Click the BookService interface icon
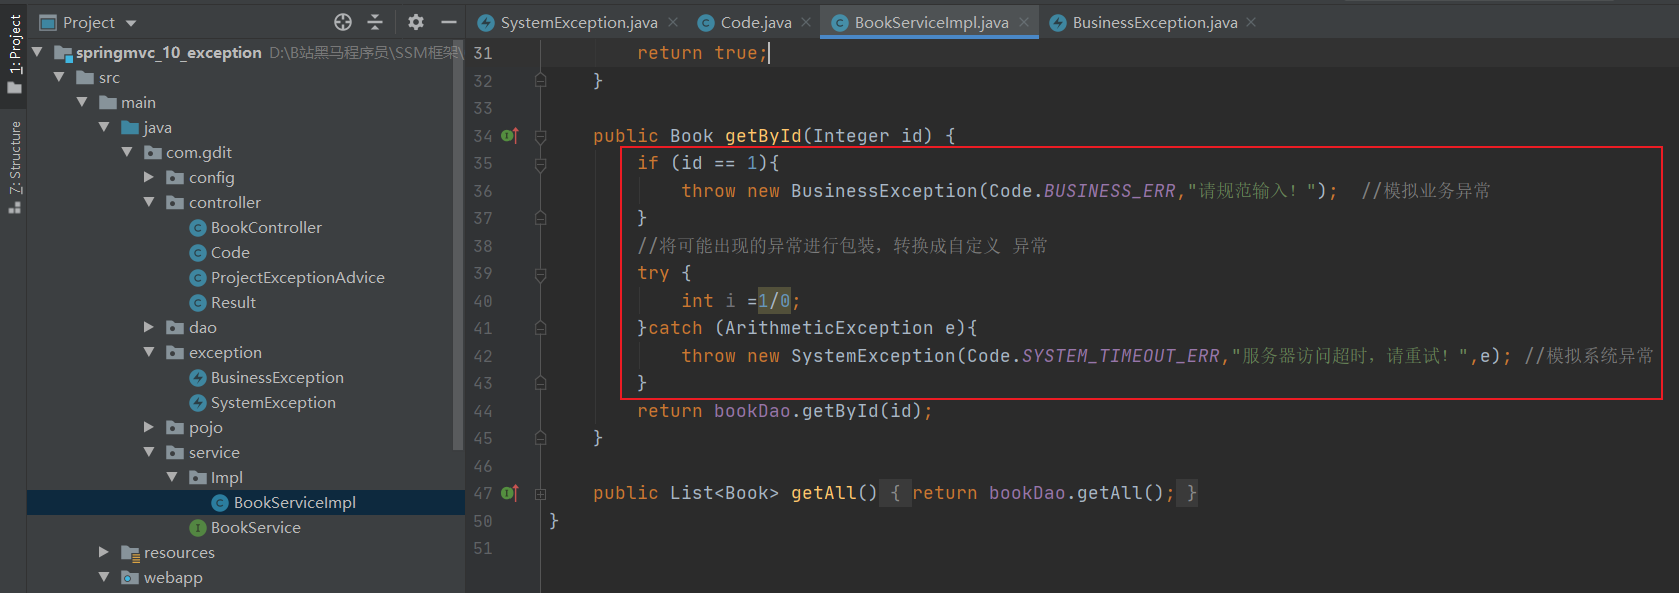Viewport: 1679px width, 593px height. [x=198, y=527]
